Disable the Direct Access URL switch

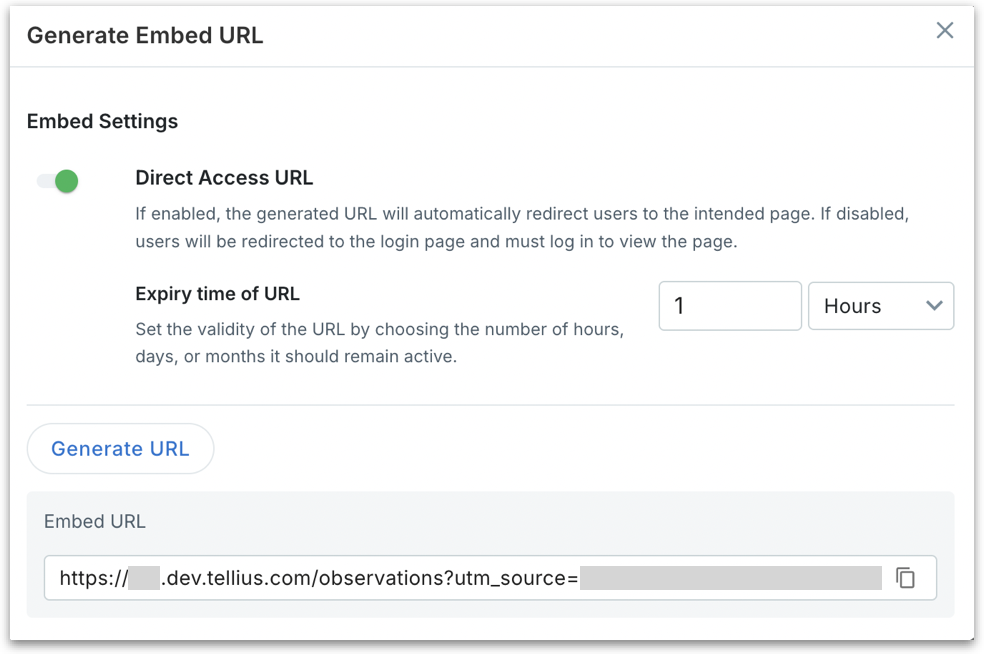click(58, 181)
